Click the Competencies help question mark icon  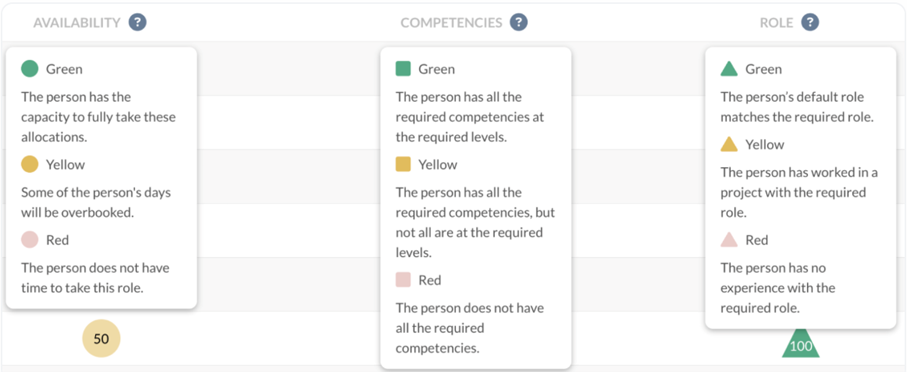pyautogui.click(x=519, y=23)
